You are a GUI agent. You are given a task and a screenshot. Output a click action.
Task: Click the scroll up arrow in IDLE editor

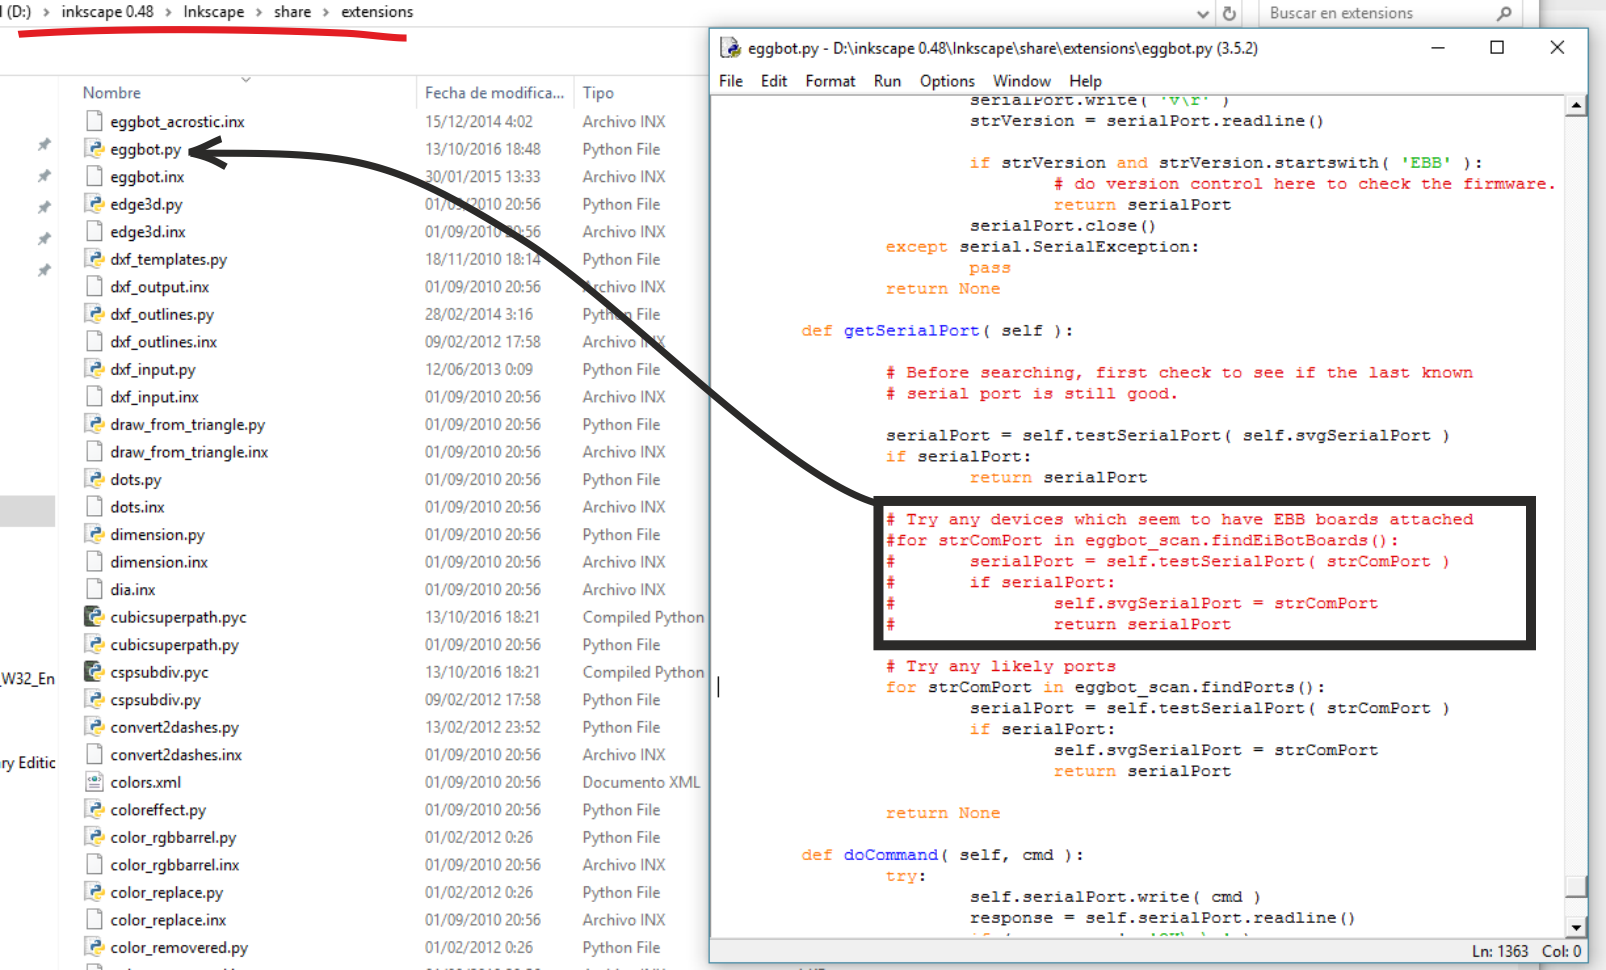(x=1576, y=105)
